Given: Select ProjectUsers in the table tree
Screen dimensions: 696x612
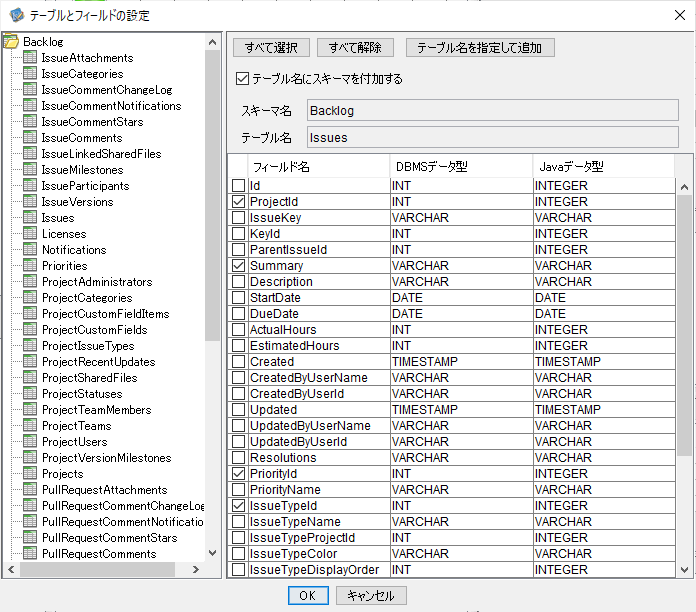Looking at the screenshot, I should pos(75,442).
